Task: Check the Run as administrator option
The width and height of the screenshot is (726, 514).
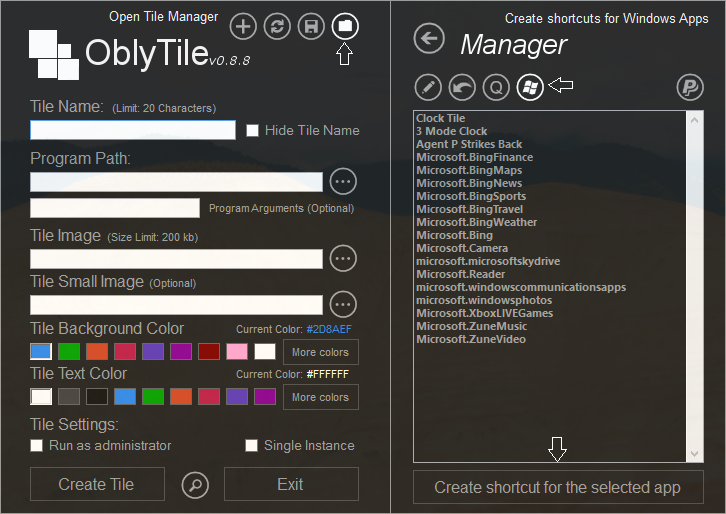Action: (x=37, y=445)
